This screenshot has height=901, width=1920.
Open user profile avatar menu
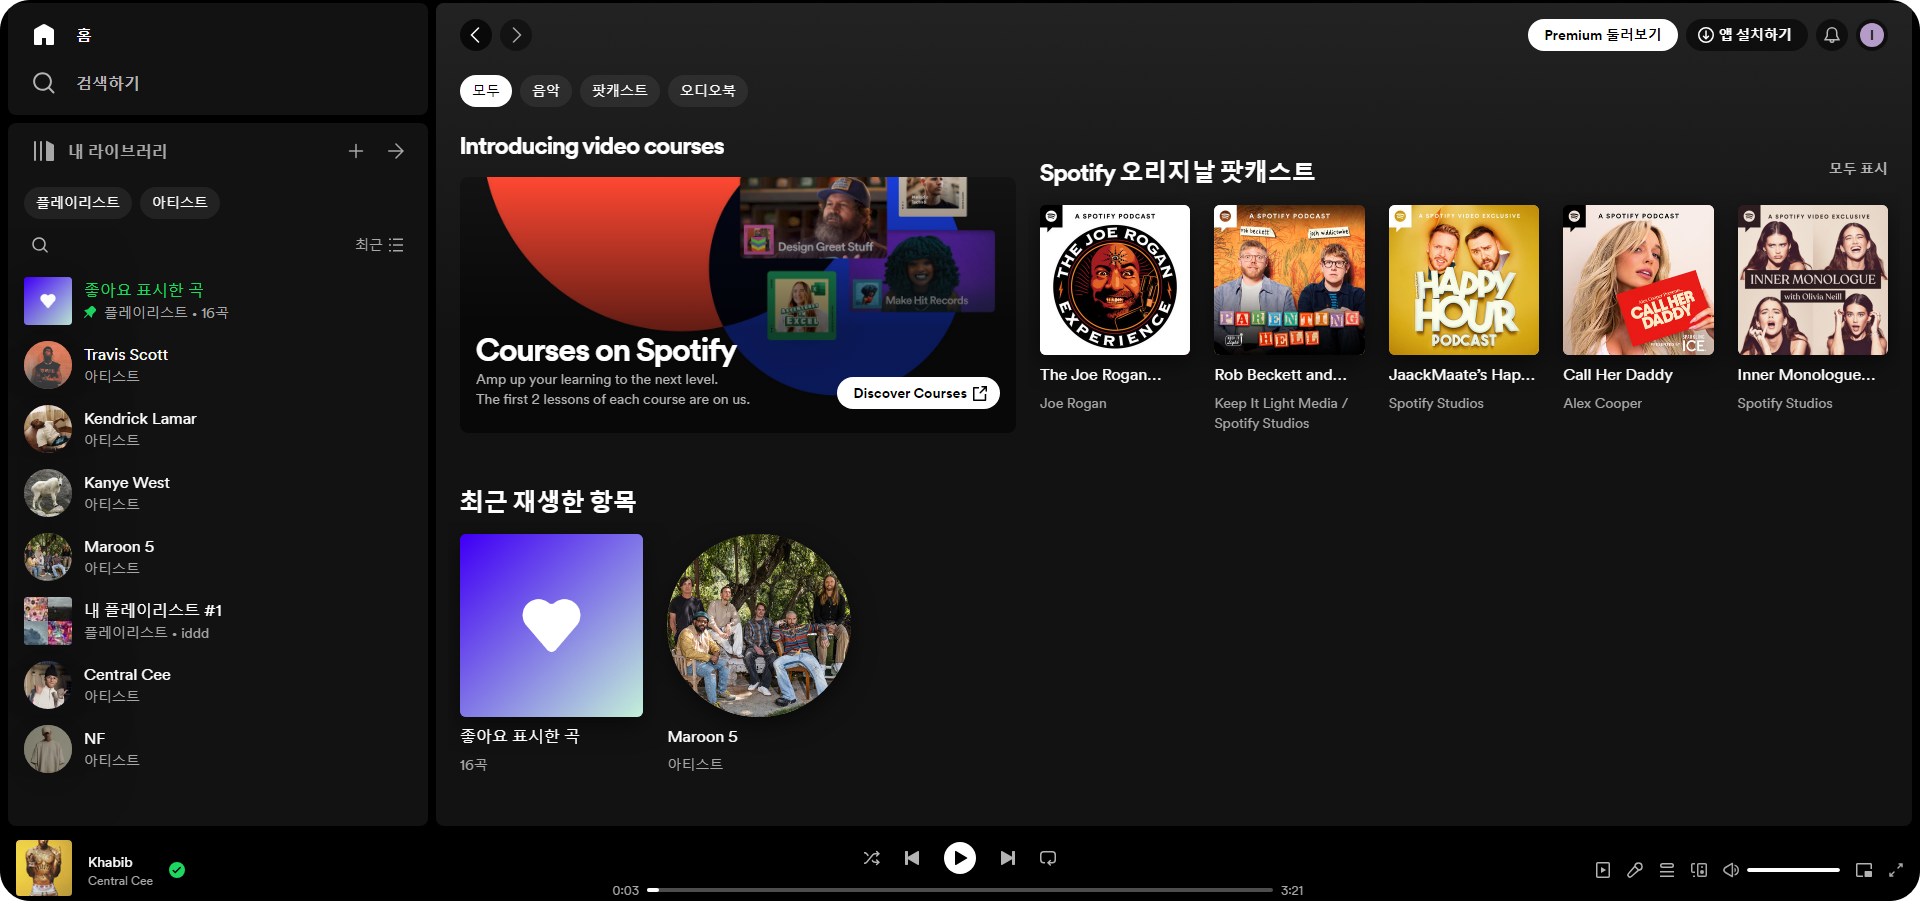click(1872, 35)
